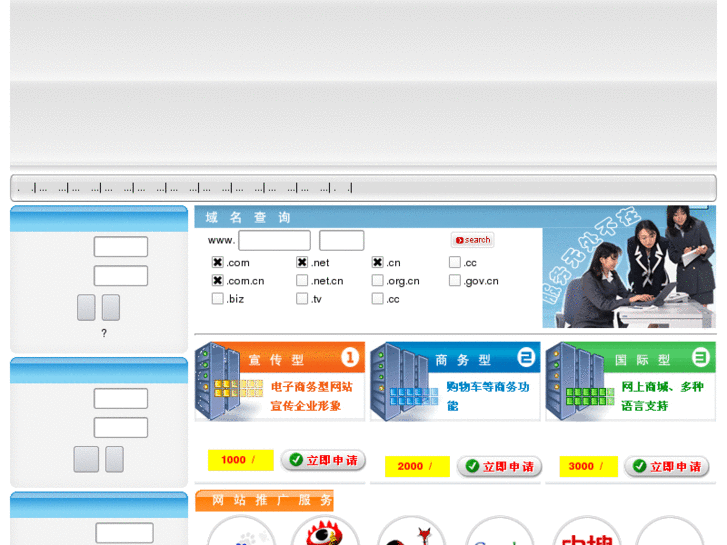Open the 宣传型 website plan banner
The width and height of the screenshot is (727, 545).
(x=280, y=381)
